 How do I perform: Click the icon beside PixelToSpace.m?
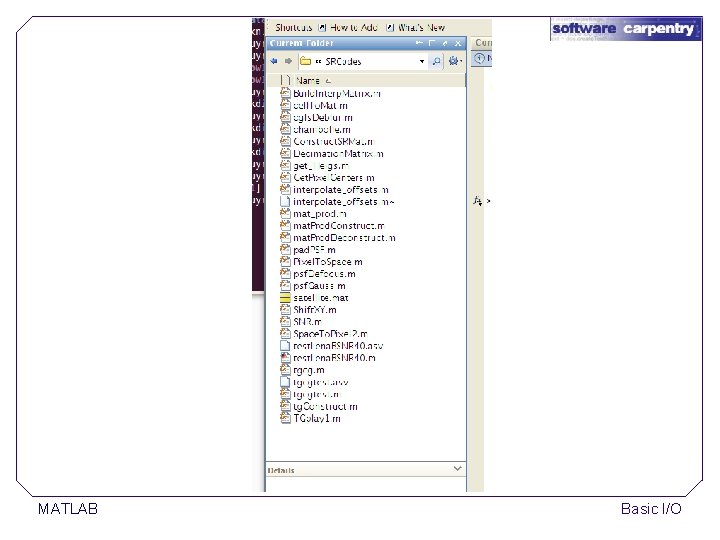tap(285, 261)
